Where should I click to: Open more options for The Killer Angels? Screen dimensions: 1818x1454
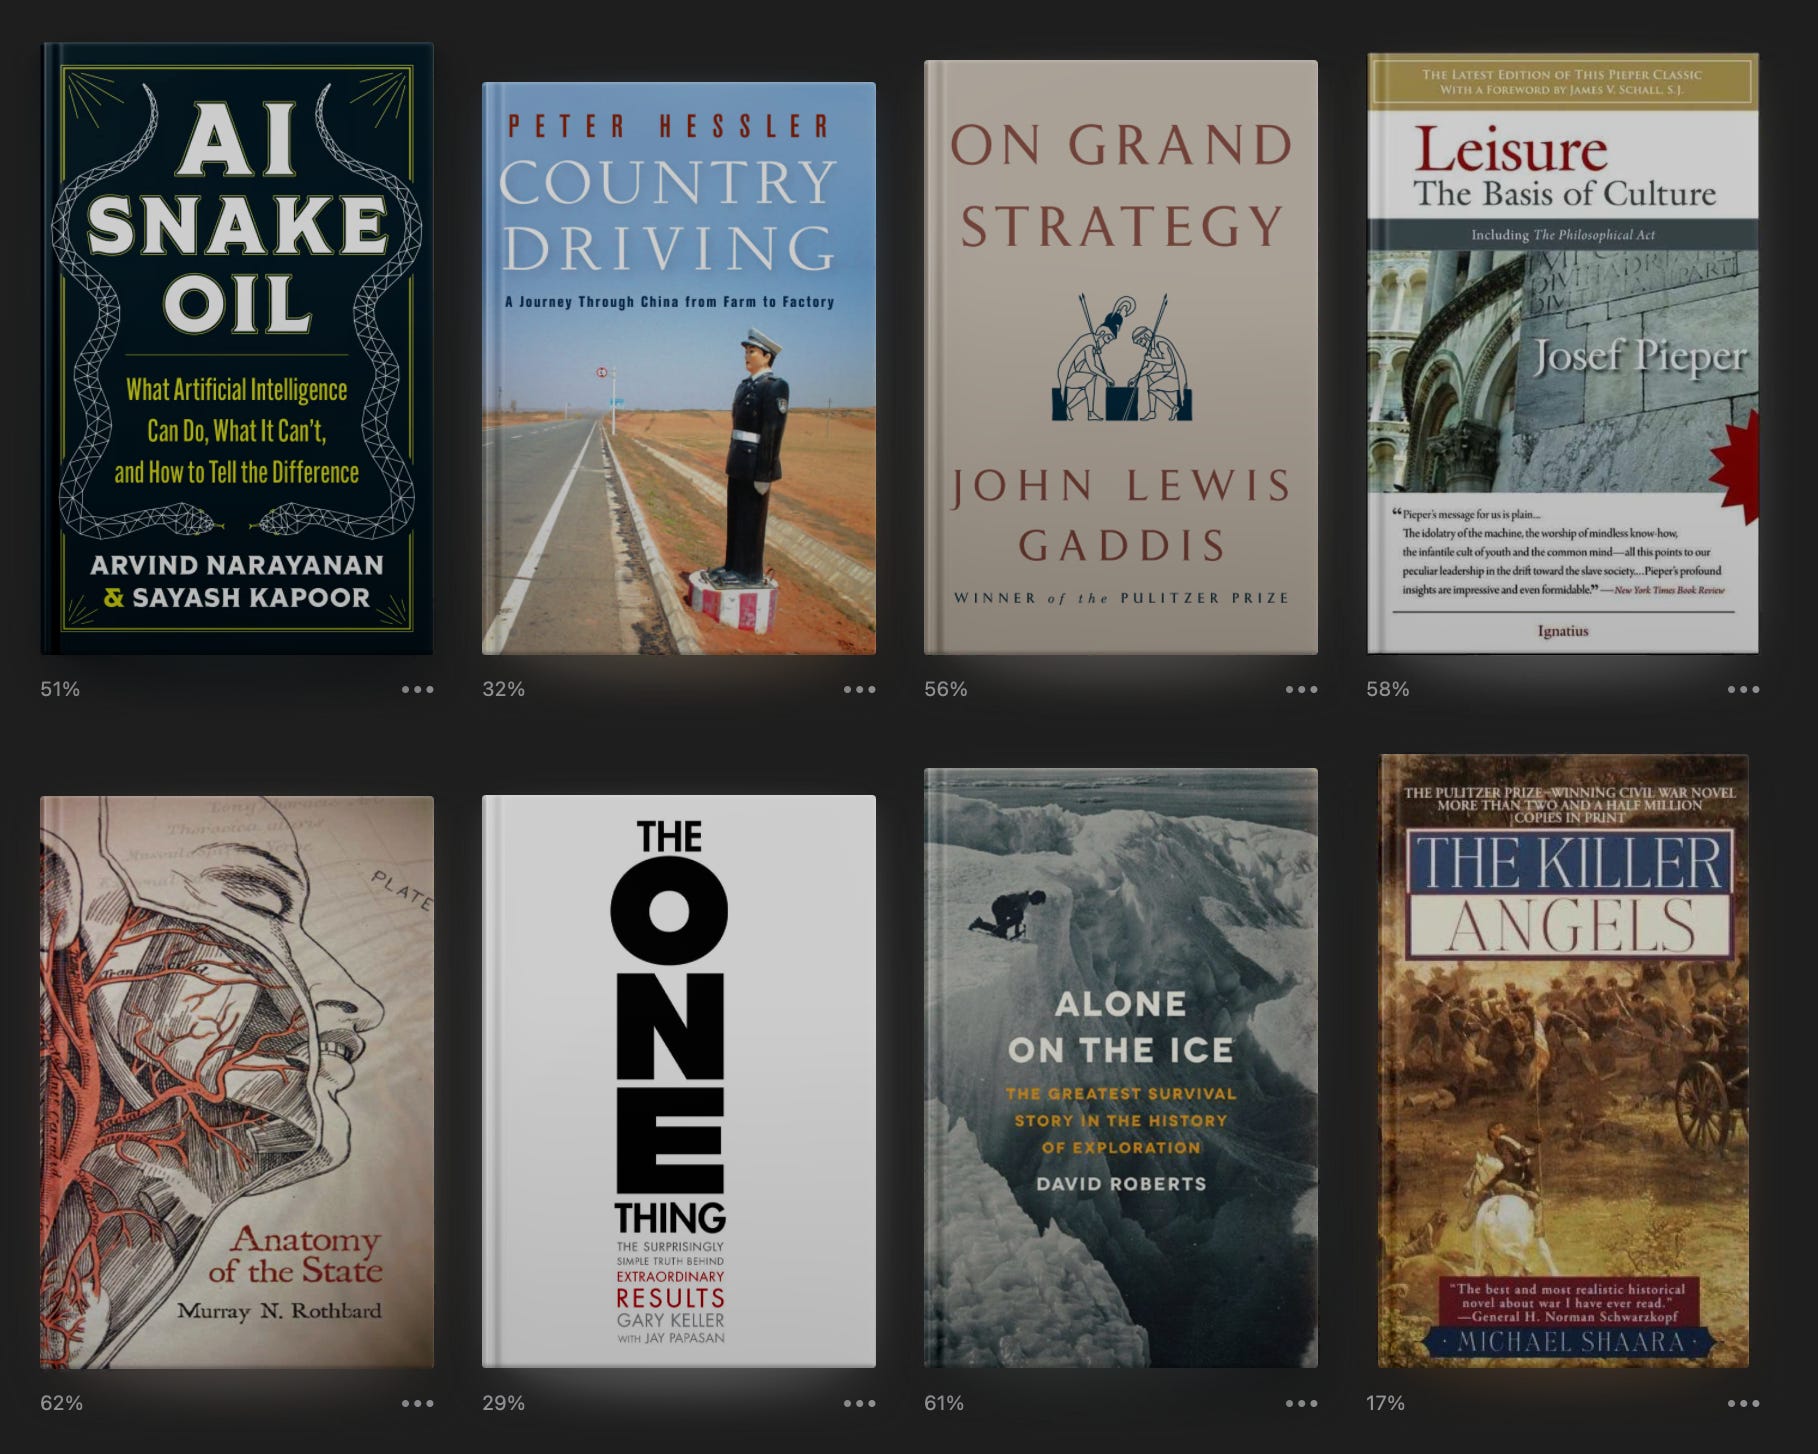click(x=1743, y=1403)
